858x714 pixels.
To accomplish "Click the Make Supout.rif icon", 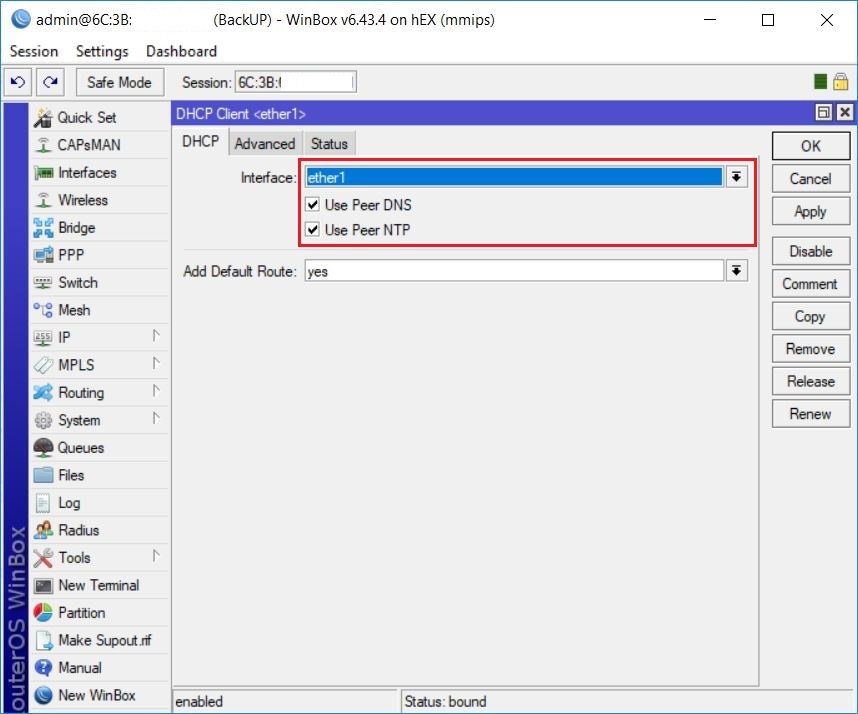I will point(43,640).
